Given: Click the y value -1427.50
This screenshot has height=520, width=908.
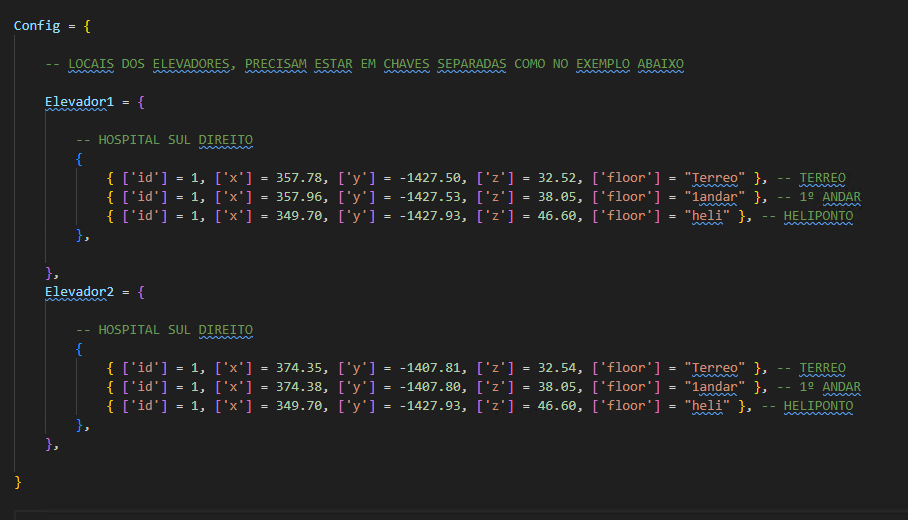Looking at the screenshot, I should click(422, 178).
